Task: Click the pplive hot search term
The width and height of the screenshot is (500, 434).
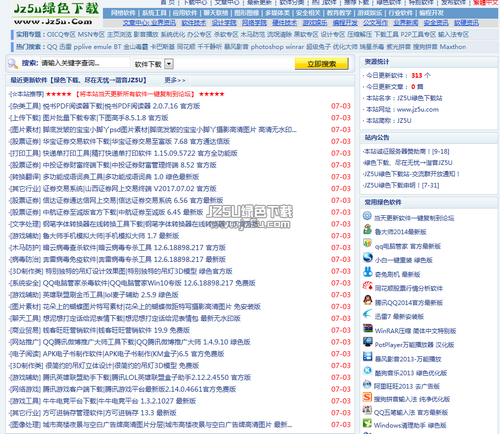Action: (82, 47)
